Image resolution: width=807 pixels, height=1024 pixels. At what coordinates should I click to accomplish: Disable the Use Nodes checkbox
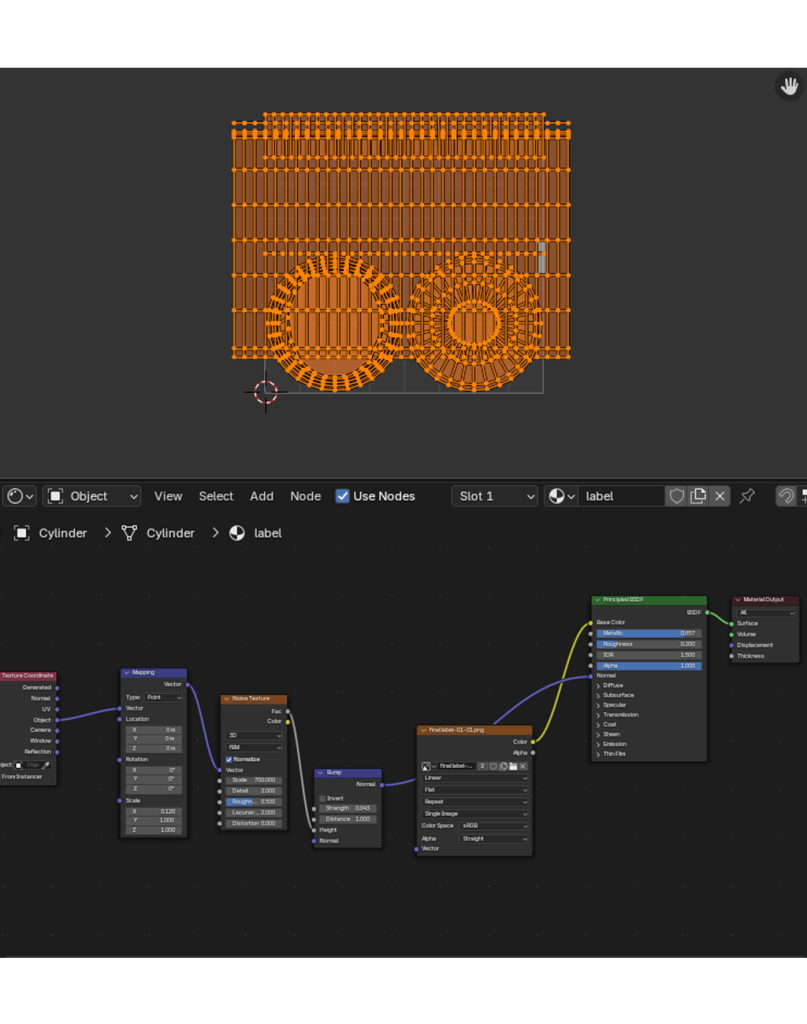coord(343,496)
